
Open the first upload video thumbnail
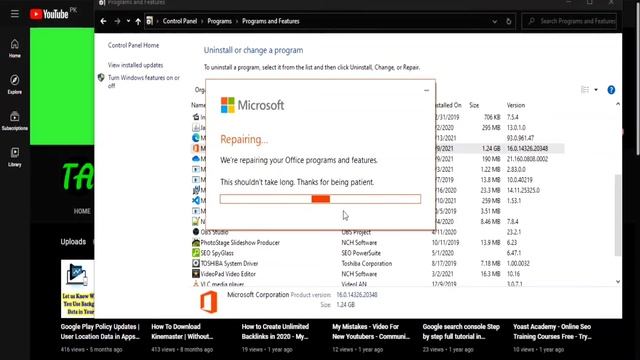(78, 289)
